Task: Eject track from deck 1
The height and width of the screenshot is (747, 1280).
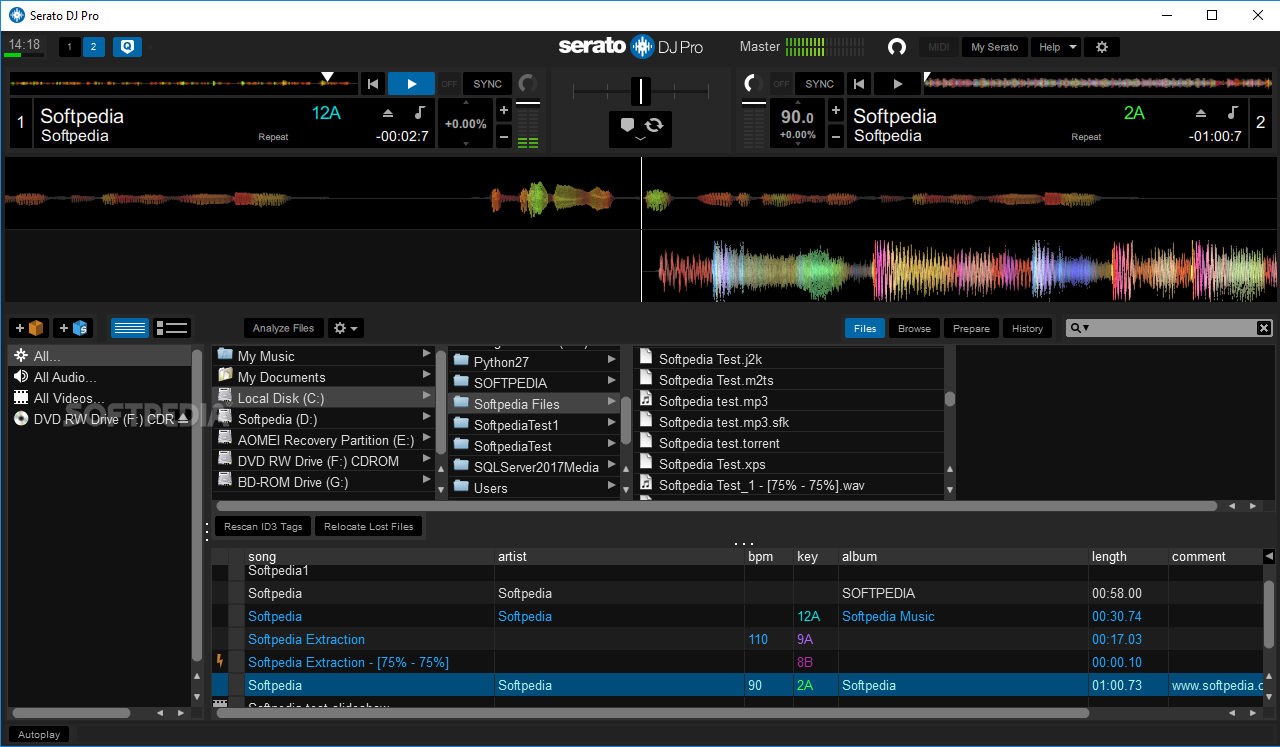Action: (389, 113)
